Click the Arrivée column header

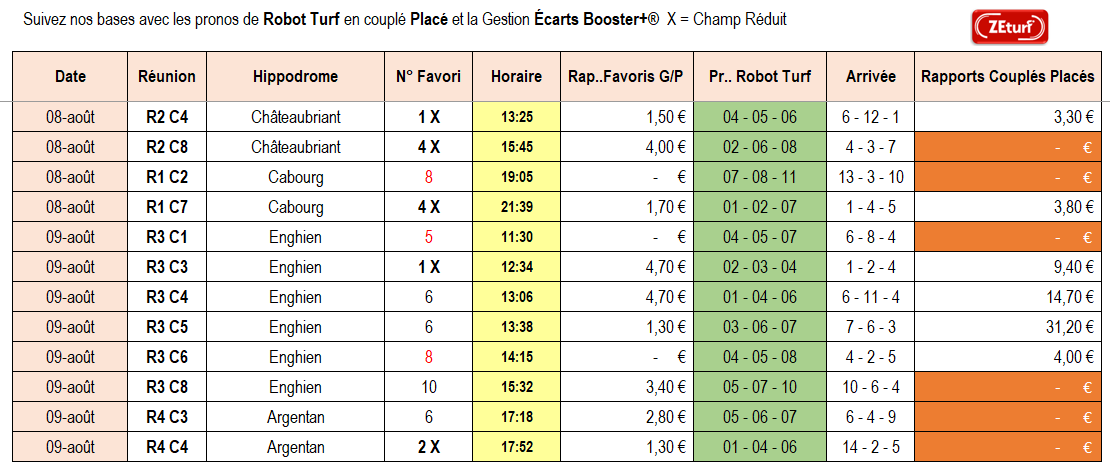(870, 76)
